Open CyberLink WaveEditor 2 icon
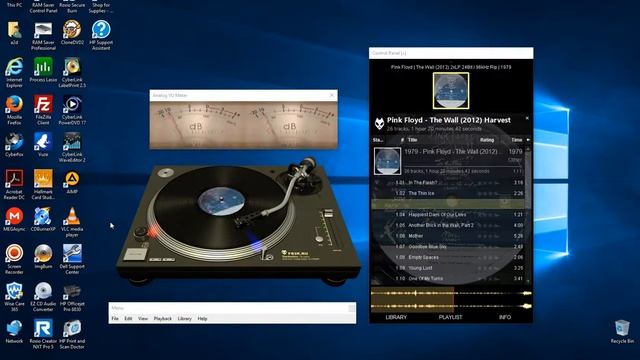This screenshot has width=640, height=360. click(x=72, y=147)
